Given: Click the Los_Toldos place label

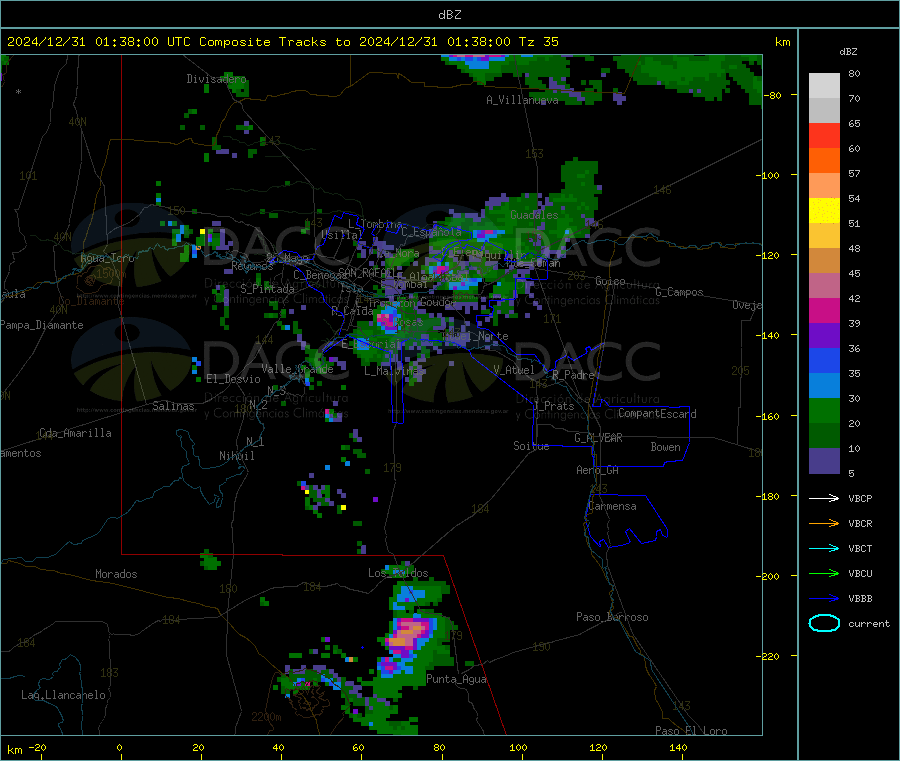Looking at the screenshot, I should [x=398, y=573].
